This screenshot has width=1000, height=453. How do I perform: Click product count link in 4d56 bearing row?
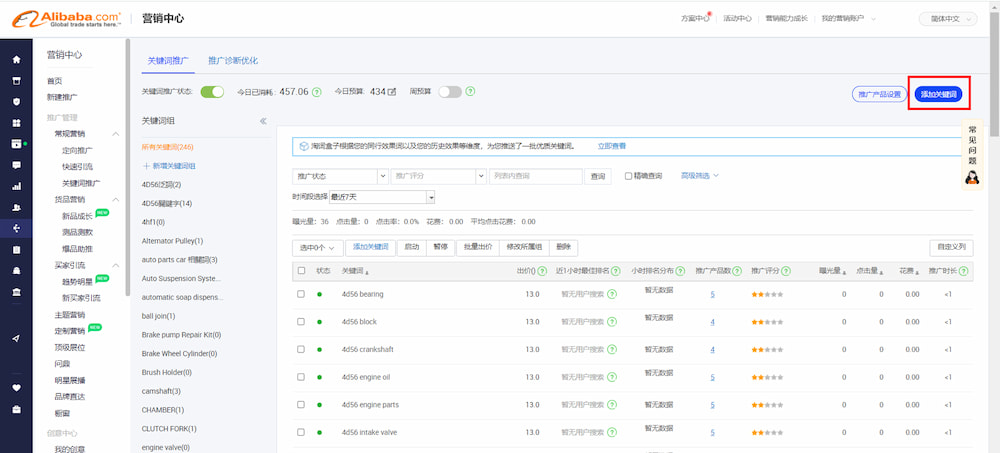click(x=712, y=295)
